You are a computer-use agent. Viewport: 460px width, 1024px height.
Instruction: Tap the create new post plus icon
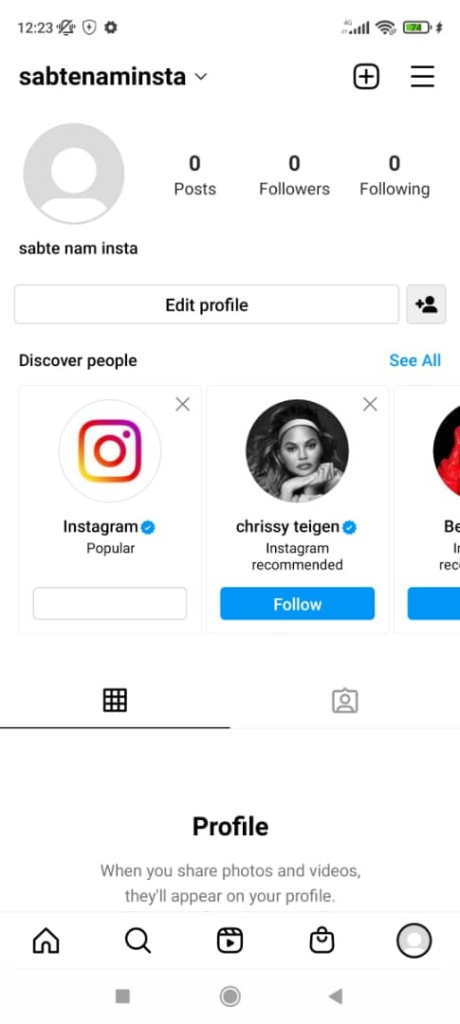coord(366,77)
